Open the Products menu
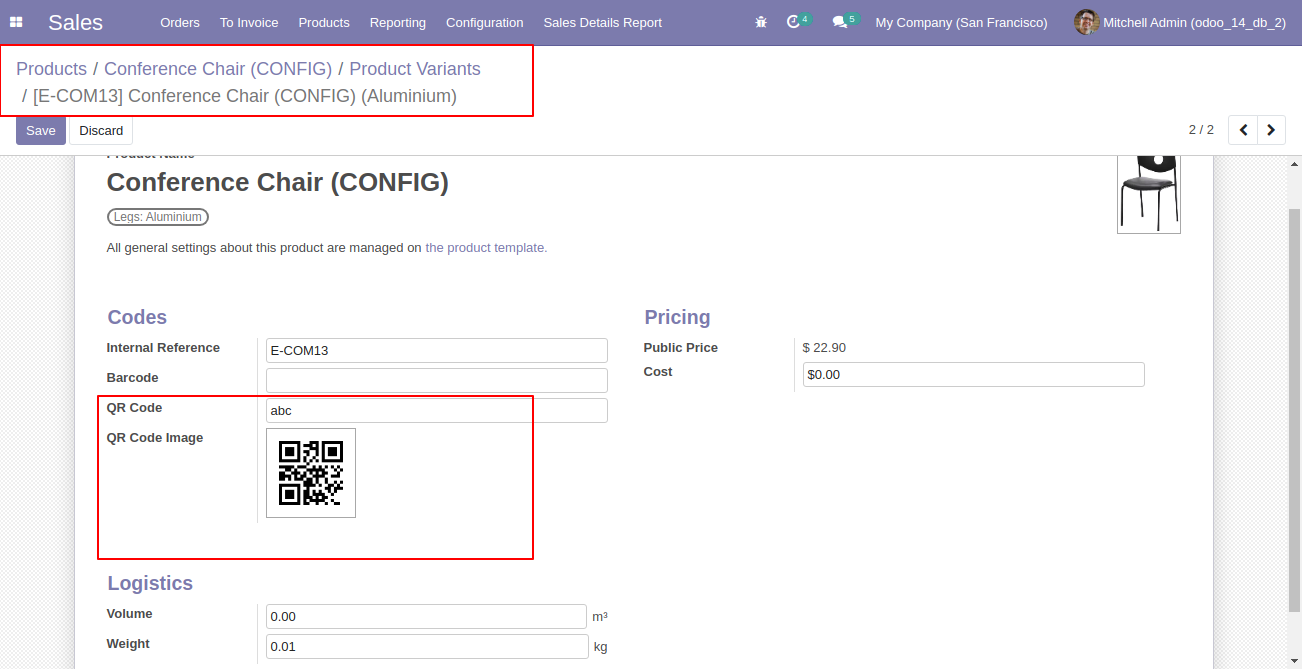 tap(324, 22)
